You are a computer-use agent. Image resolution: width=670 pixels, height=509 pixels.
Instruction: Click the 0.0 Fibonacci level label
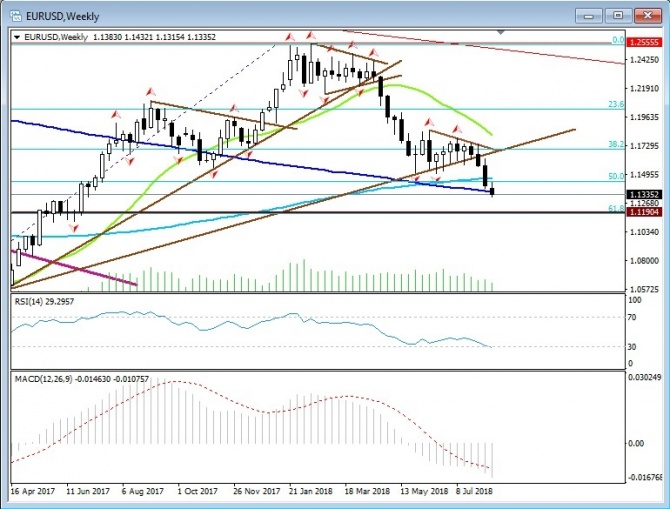click(618, 40)
